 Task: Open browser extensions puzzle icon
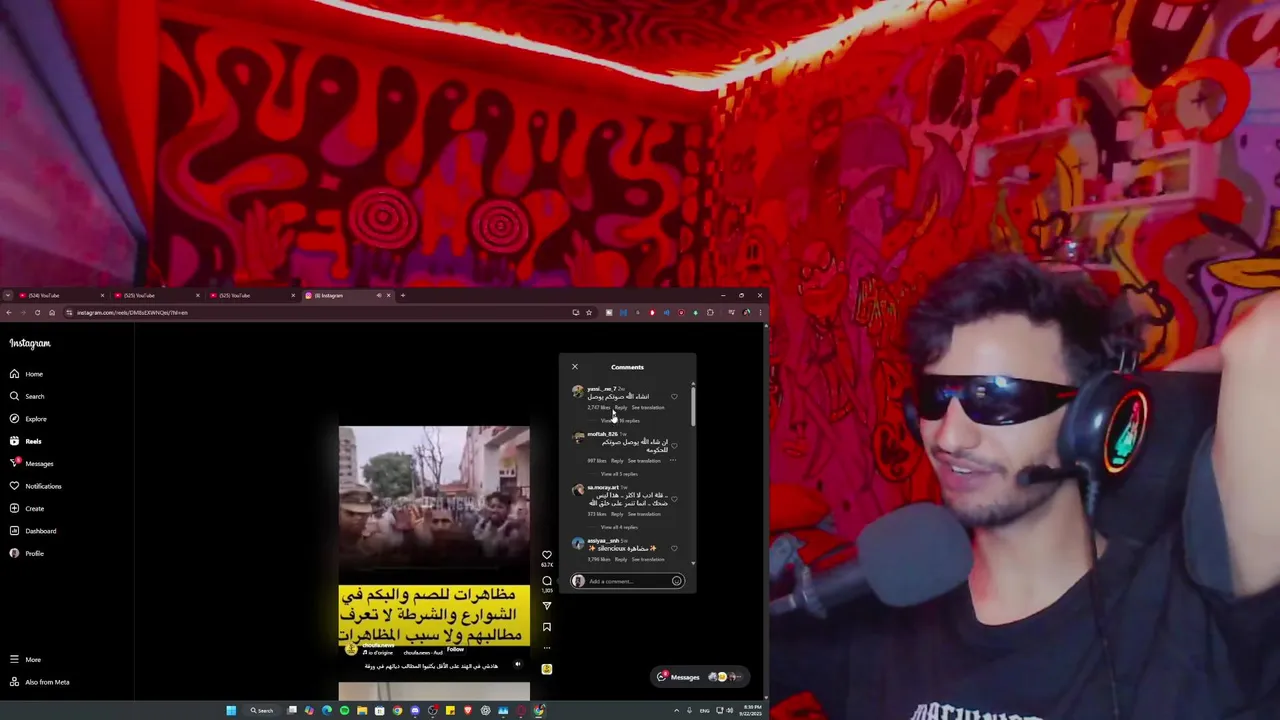pos(711,313)
